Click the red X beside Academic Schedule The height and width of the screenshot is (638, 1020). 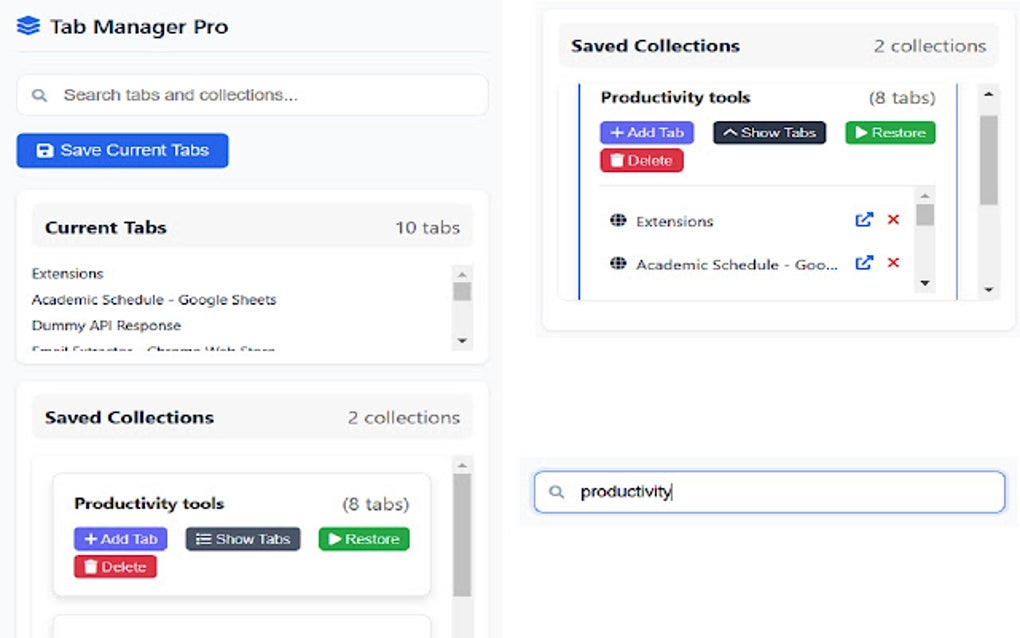pyautogui.click(x=893, y=263)
